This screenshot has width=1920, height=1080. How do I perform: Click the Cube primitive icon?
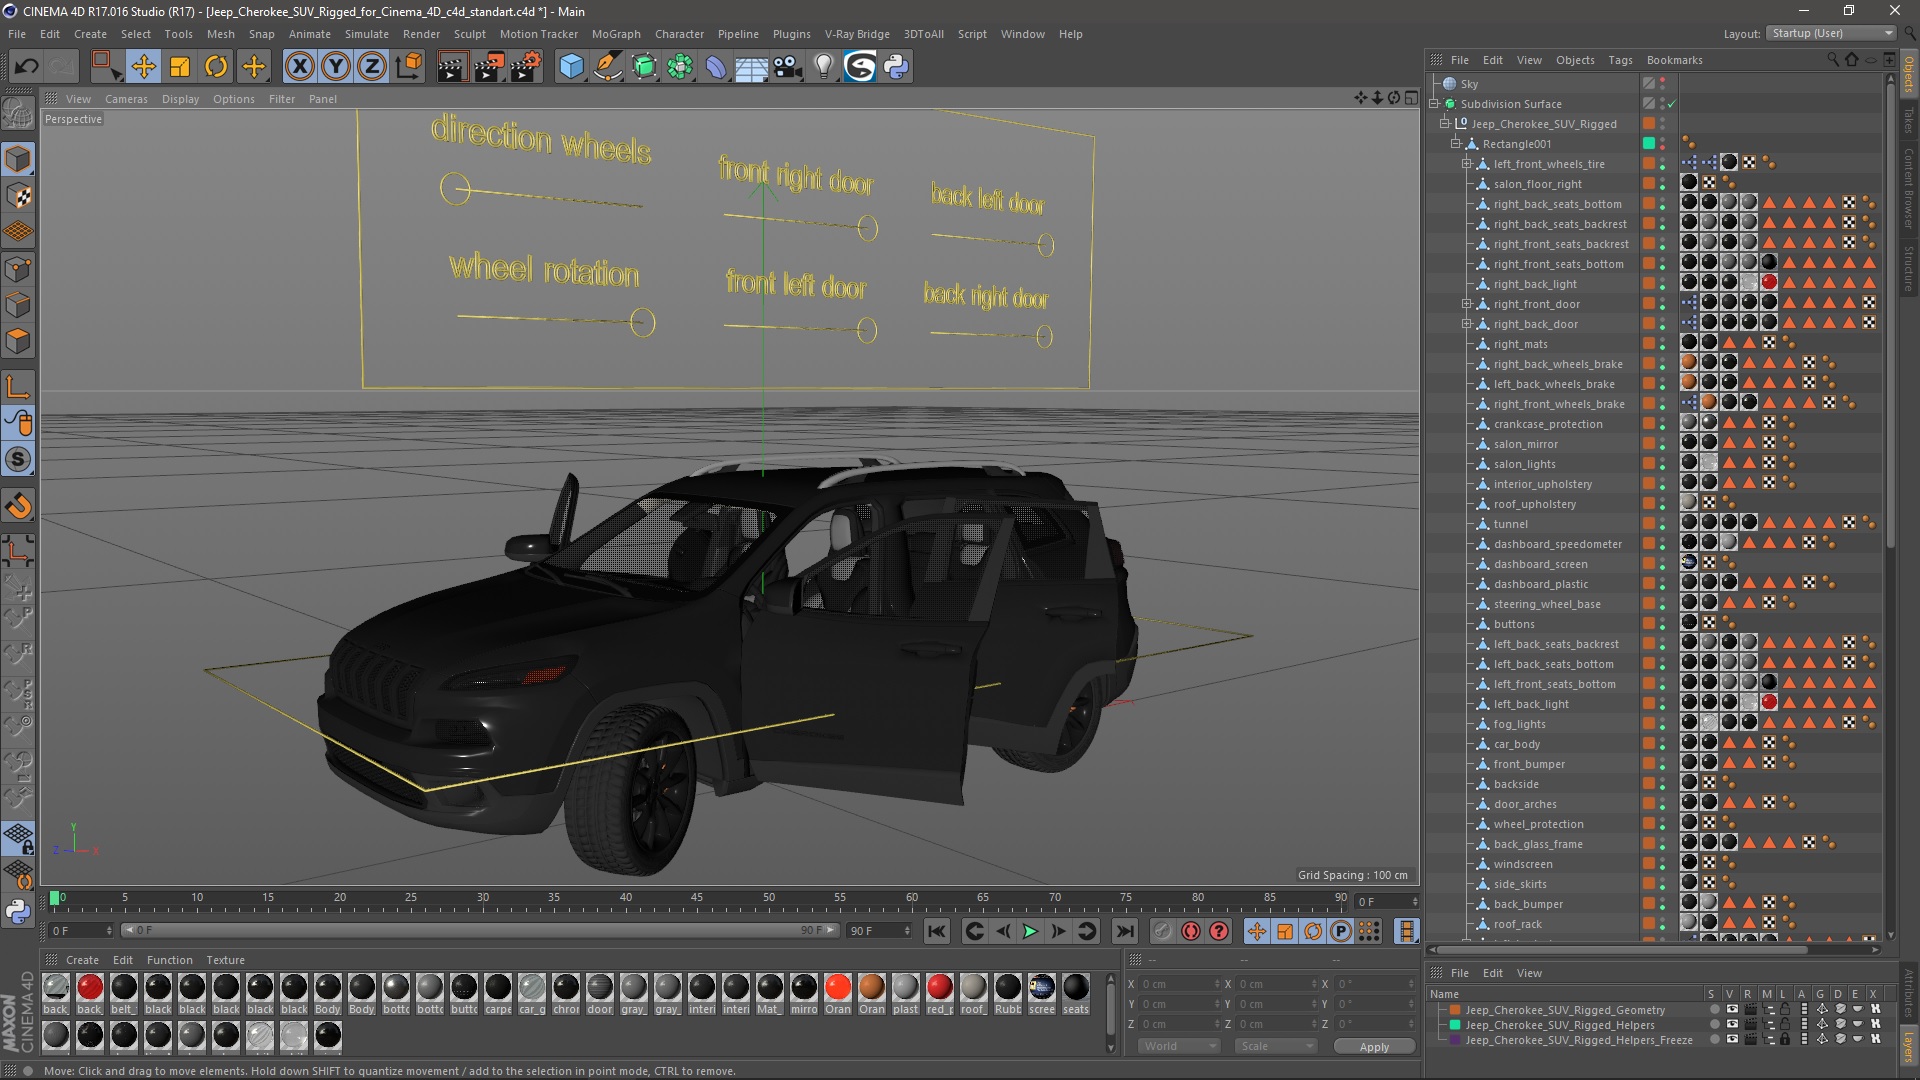click(571, 67)
